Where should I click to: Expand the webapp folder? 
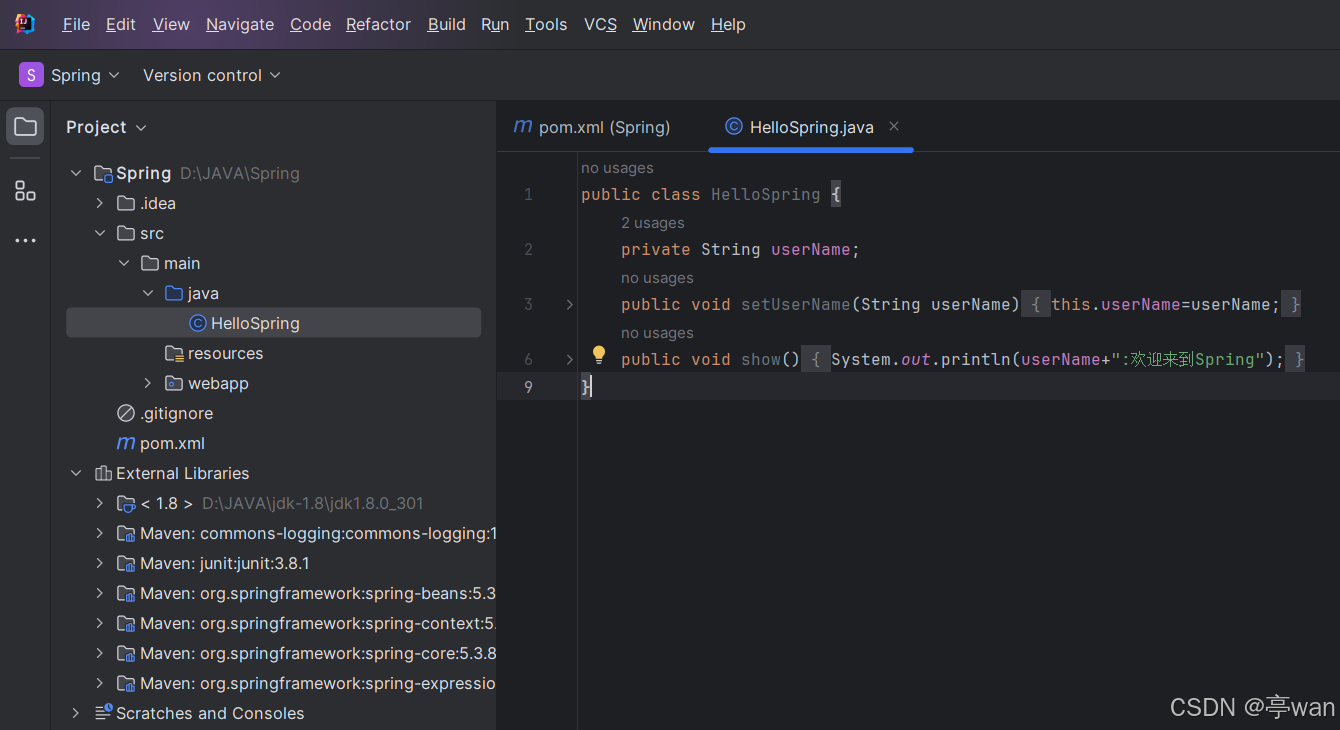(148, 383)
